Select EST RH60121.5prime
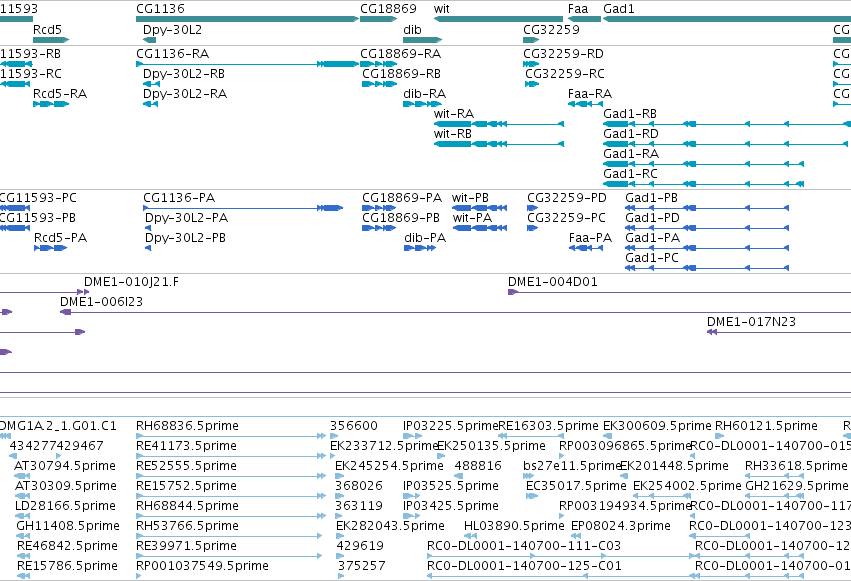Viewport: 851px width, 581px height. (x=766, y=426)
